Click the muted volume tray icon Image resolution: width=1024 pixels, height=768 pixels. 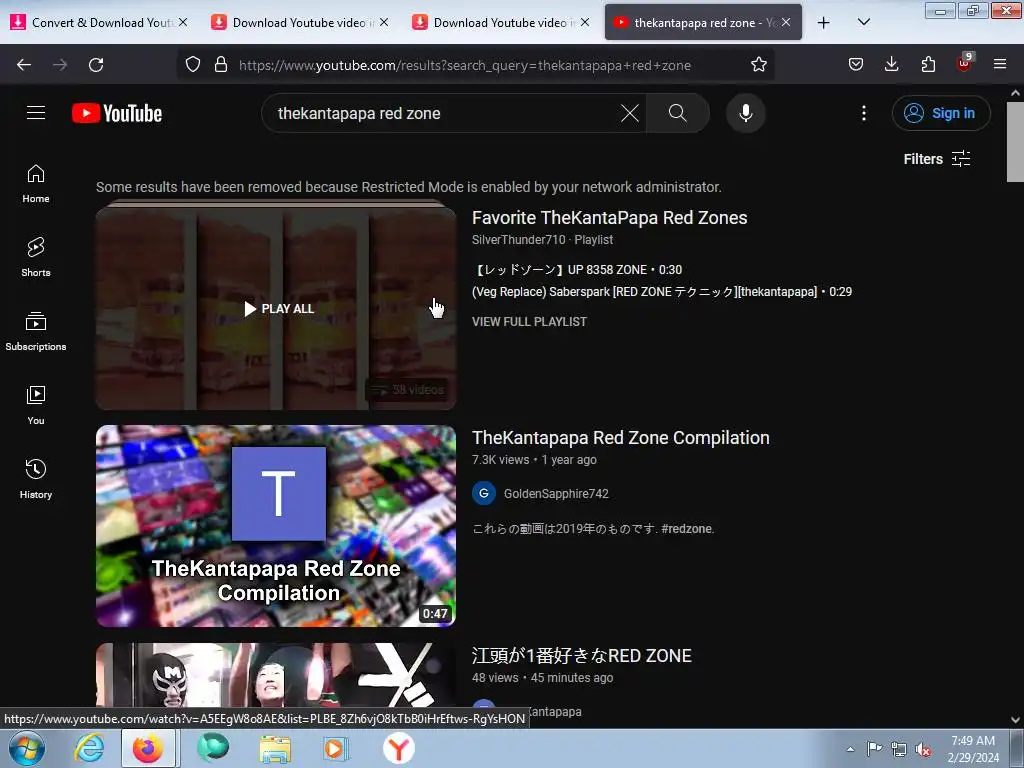[923, 749]
